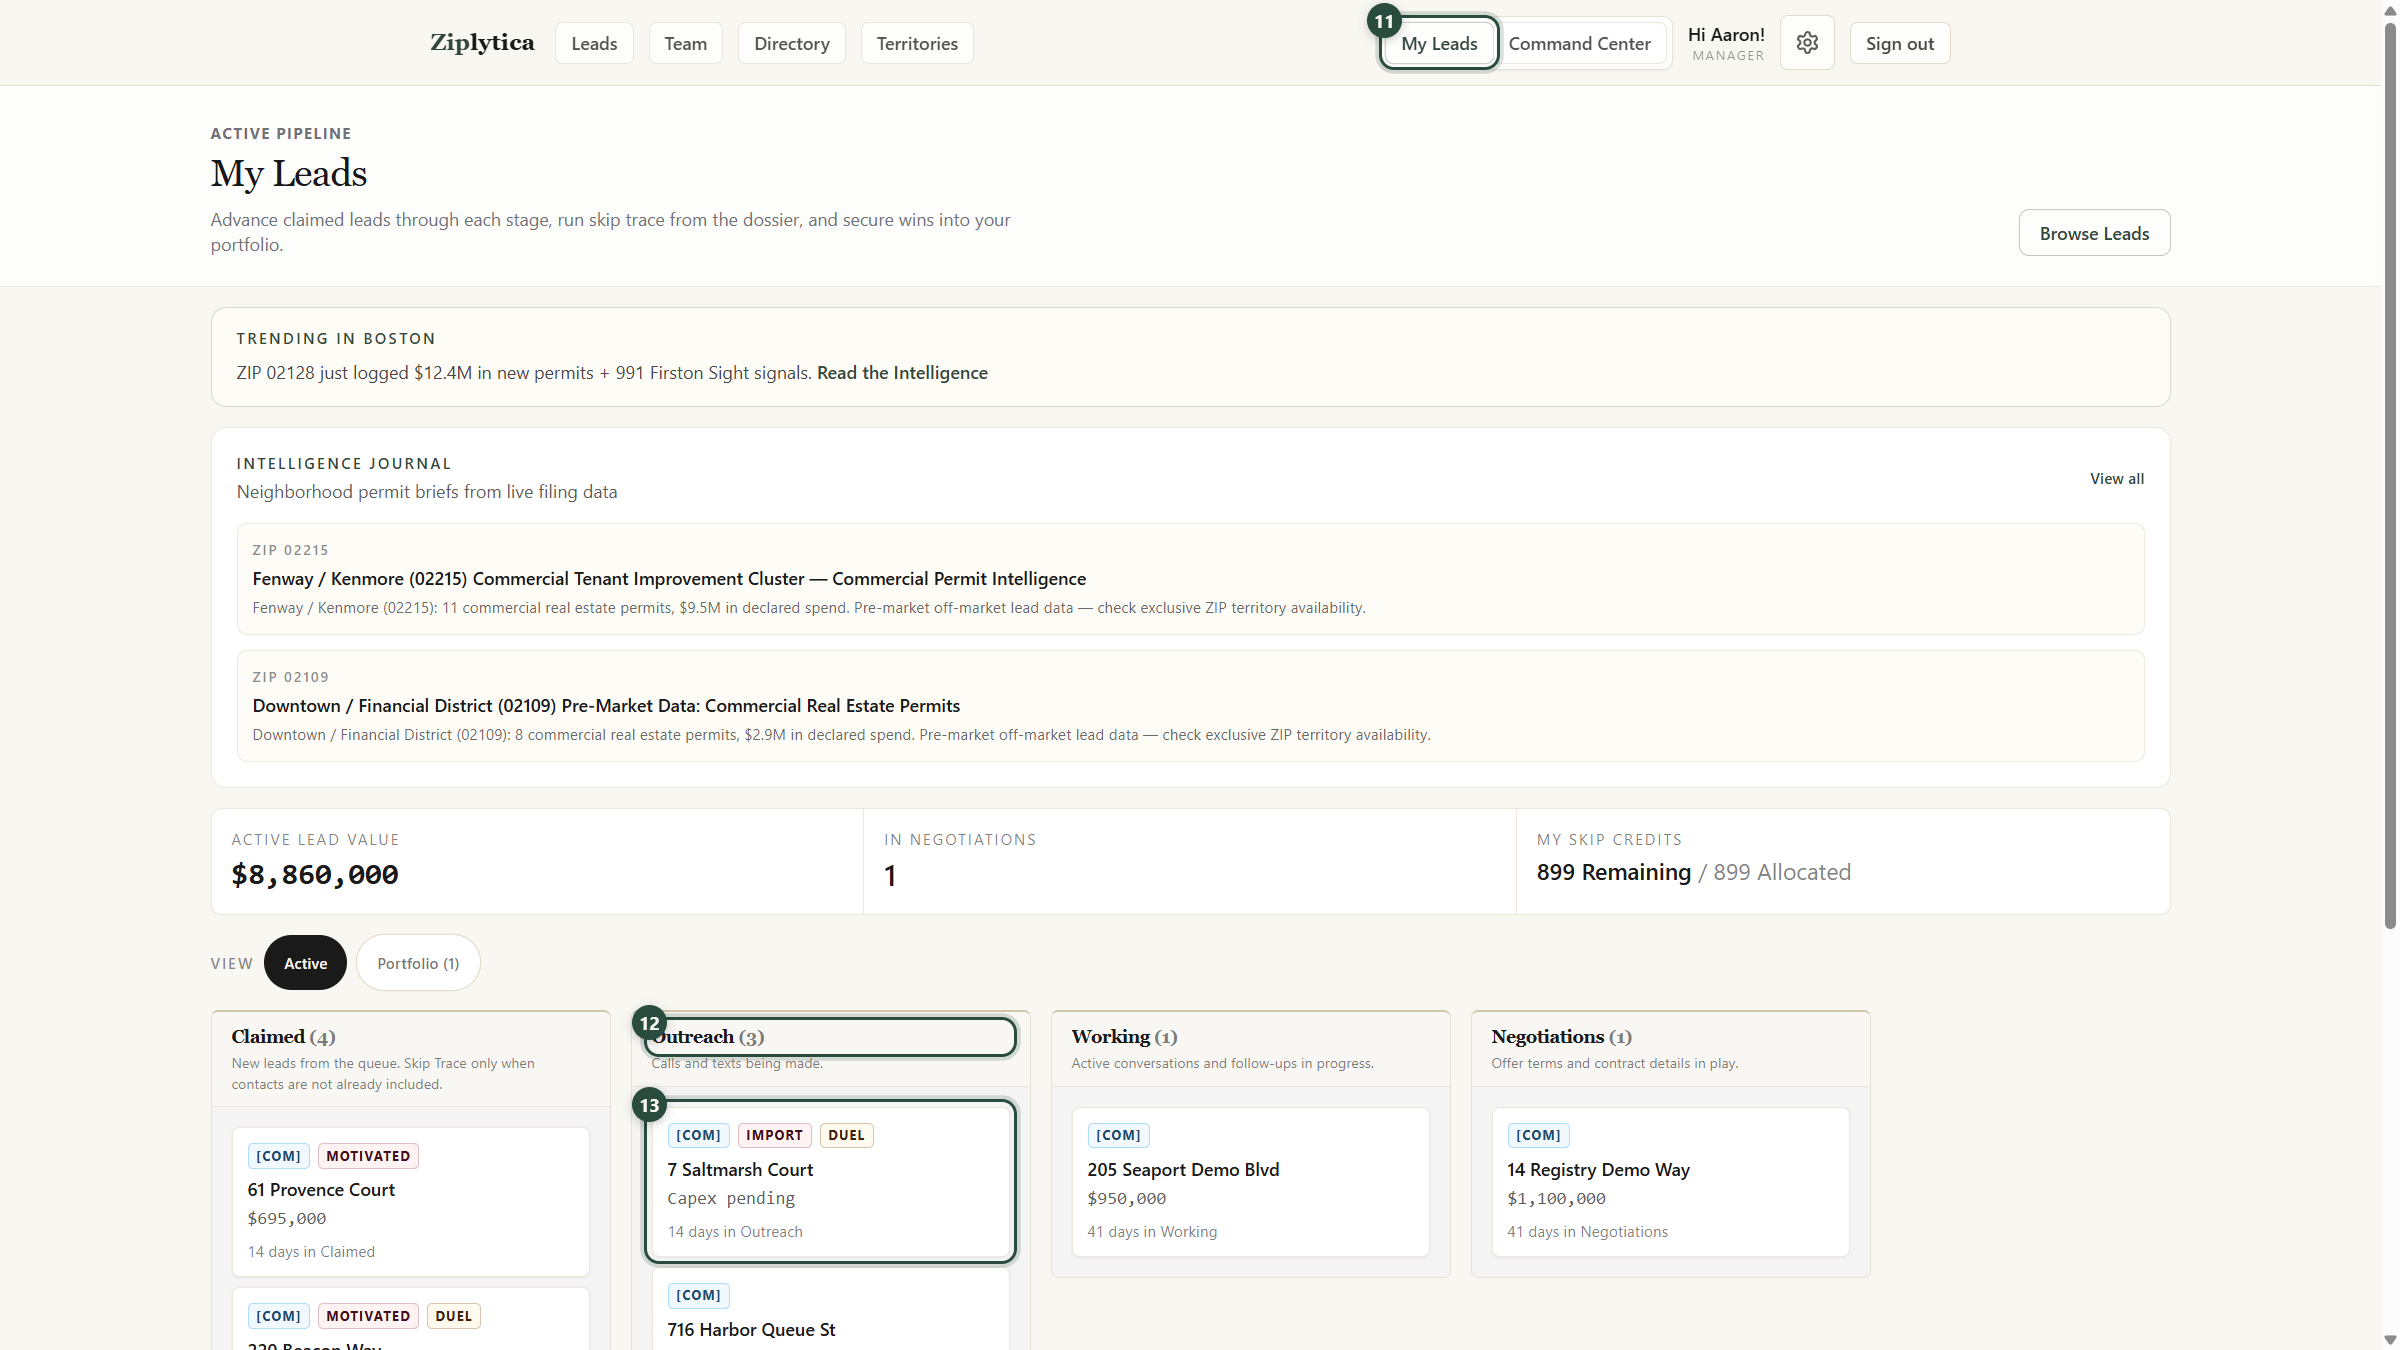
Task: Click the In Negotiations count 1
Action: [x=890, y=876]
